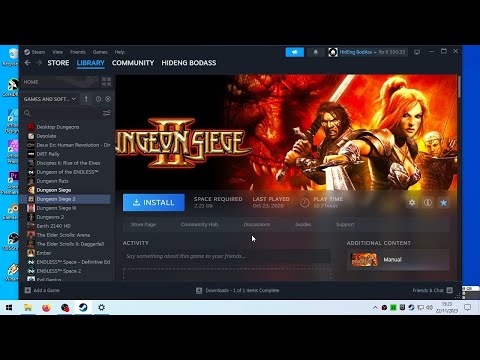Switch to the LIBRARY tab

(x=91, y=63)
